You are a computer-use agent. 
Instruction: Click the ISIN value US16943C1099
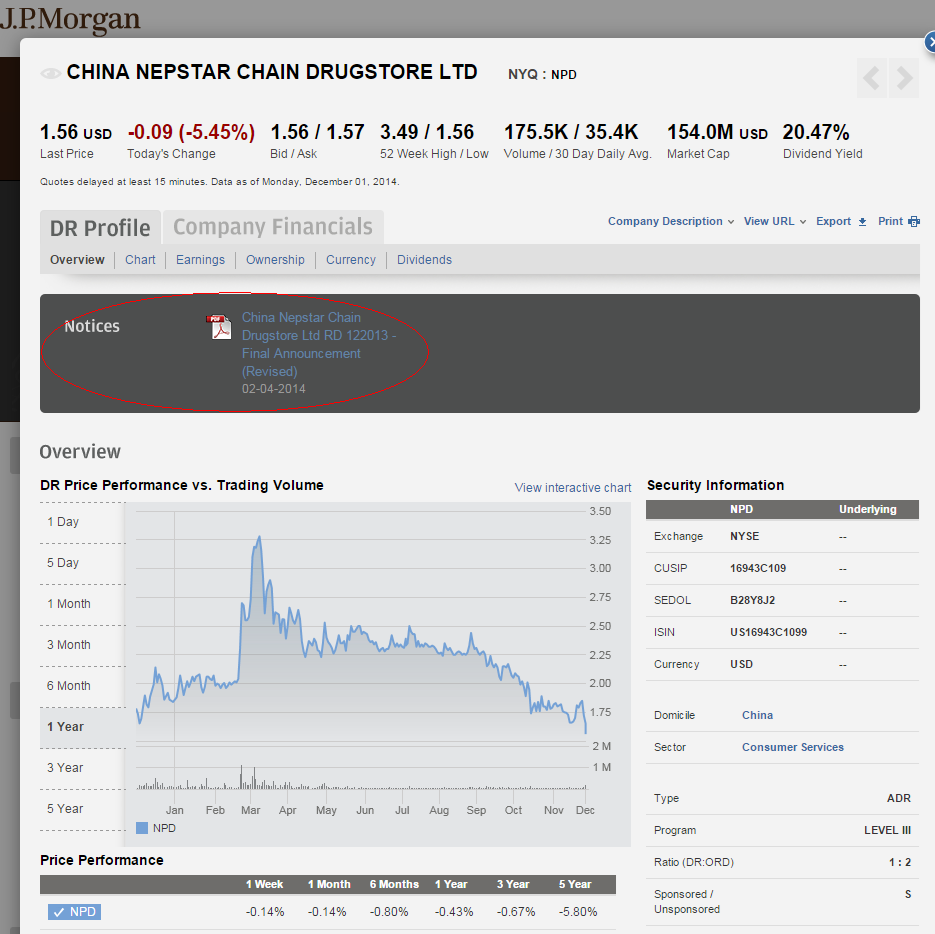coord(769,632)
